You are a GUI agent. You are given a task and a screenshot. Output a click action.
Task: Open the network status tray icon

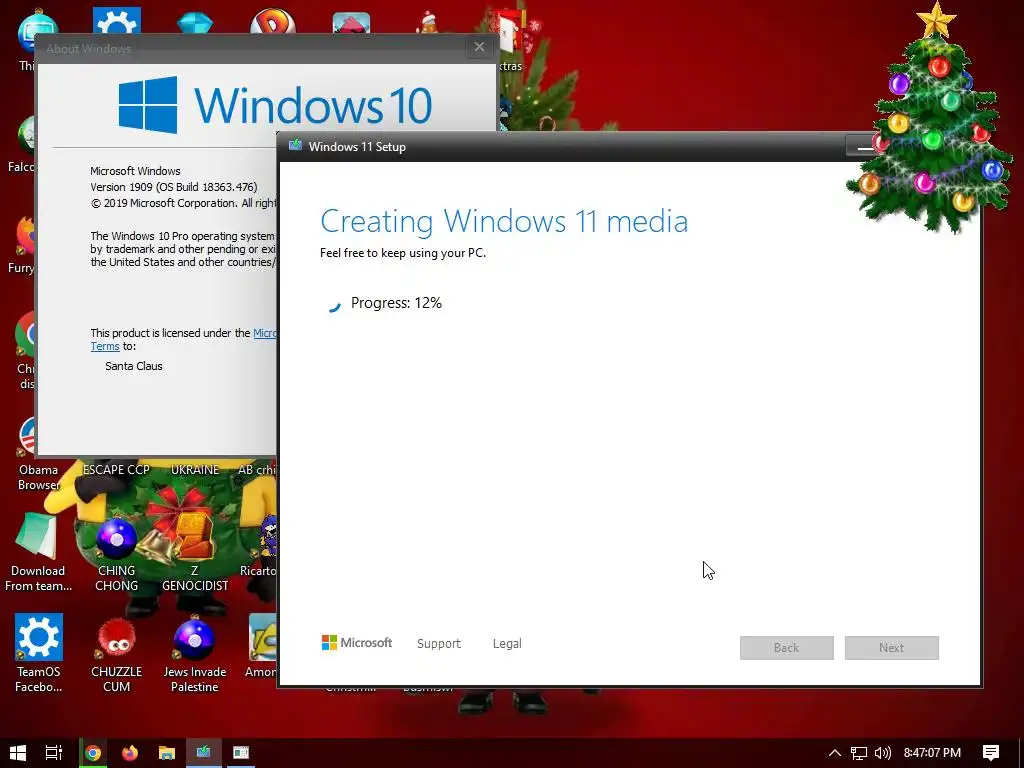point(859,753)
